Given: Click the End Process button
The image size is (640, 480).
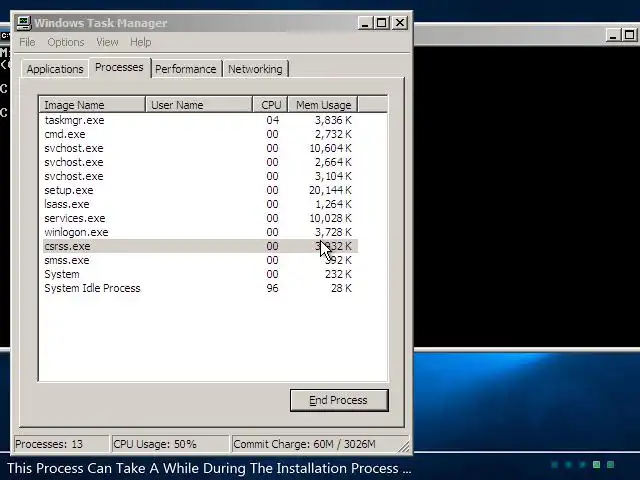Looking at the screenshot, I should (x=339, y=400).
